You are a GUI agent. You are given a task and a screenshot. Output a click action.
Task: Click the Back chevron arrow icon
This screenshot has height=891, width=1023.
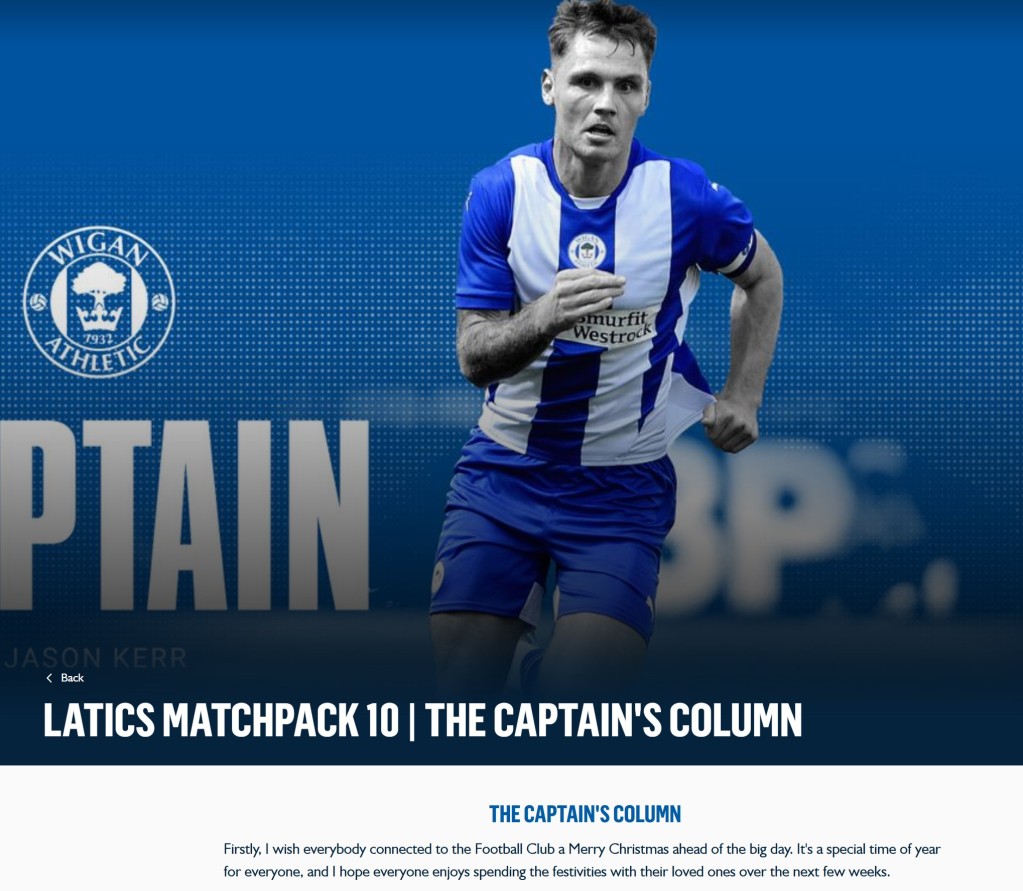coord(49,678)
